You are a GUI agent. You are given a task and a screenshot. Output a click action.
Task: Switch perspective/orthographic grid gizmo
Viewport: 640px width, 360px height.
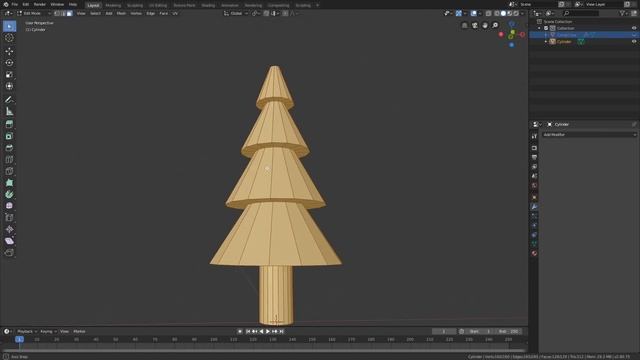coord(464,25)
